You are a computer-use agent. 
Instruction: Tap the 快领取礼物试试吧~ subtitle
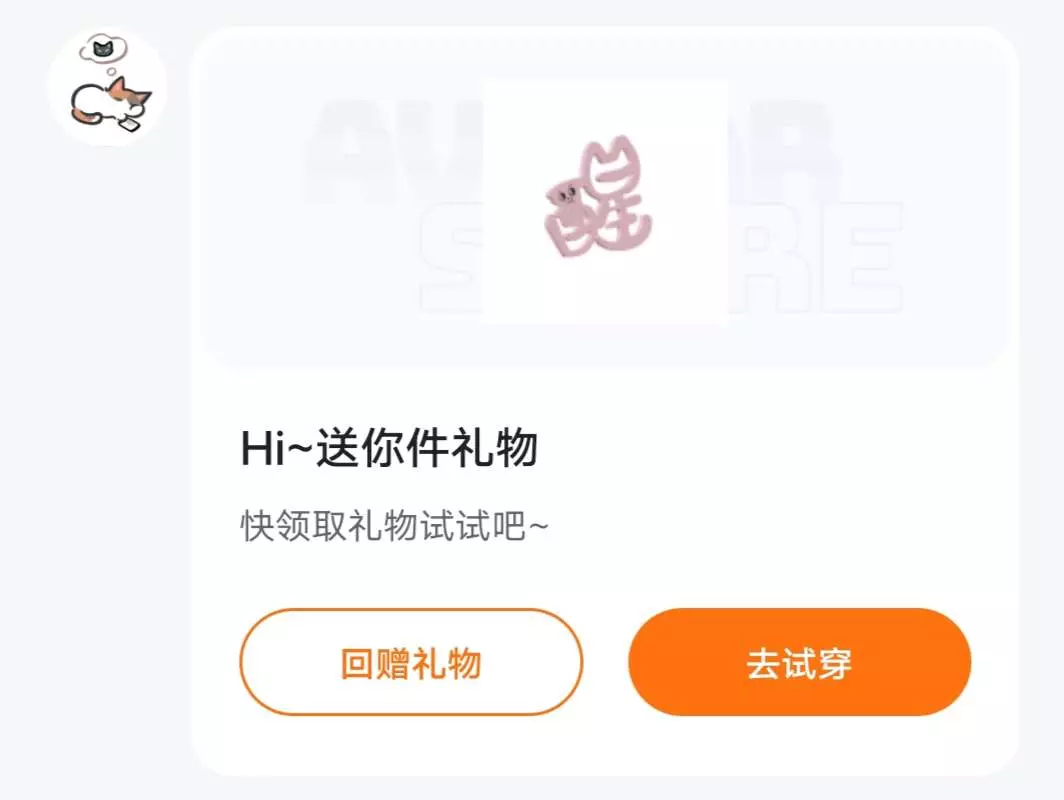[394, 526]
